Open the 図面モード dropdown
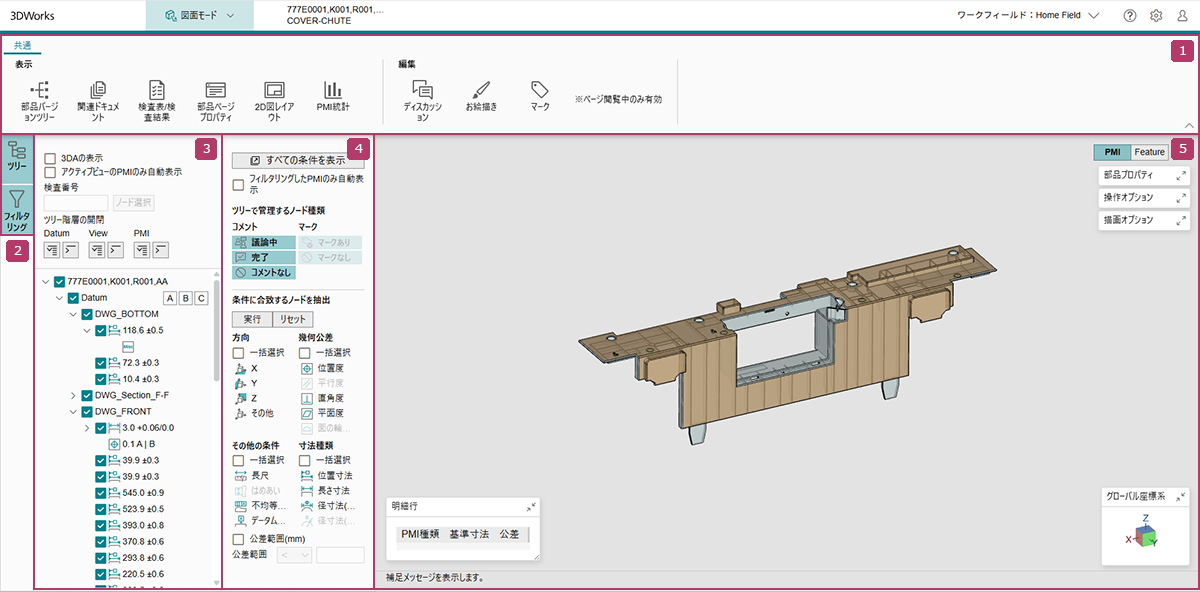 pos(199,16)
